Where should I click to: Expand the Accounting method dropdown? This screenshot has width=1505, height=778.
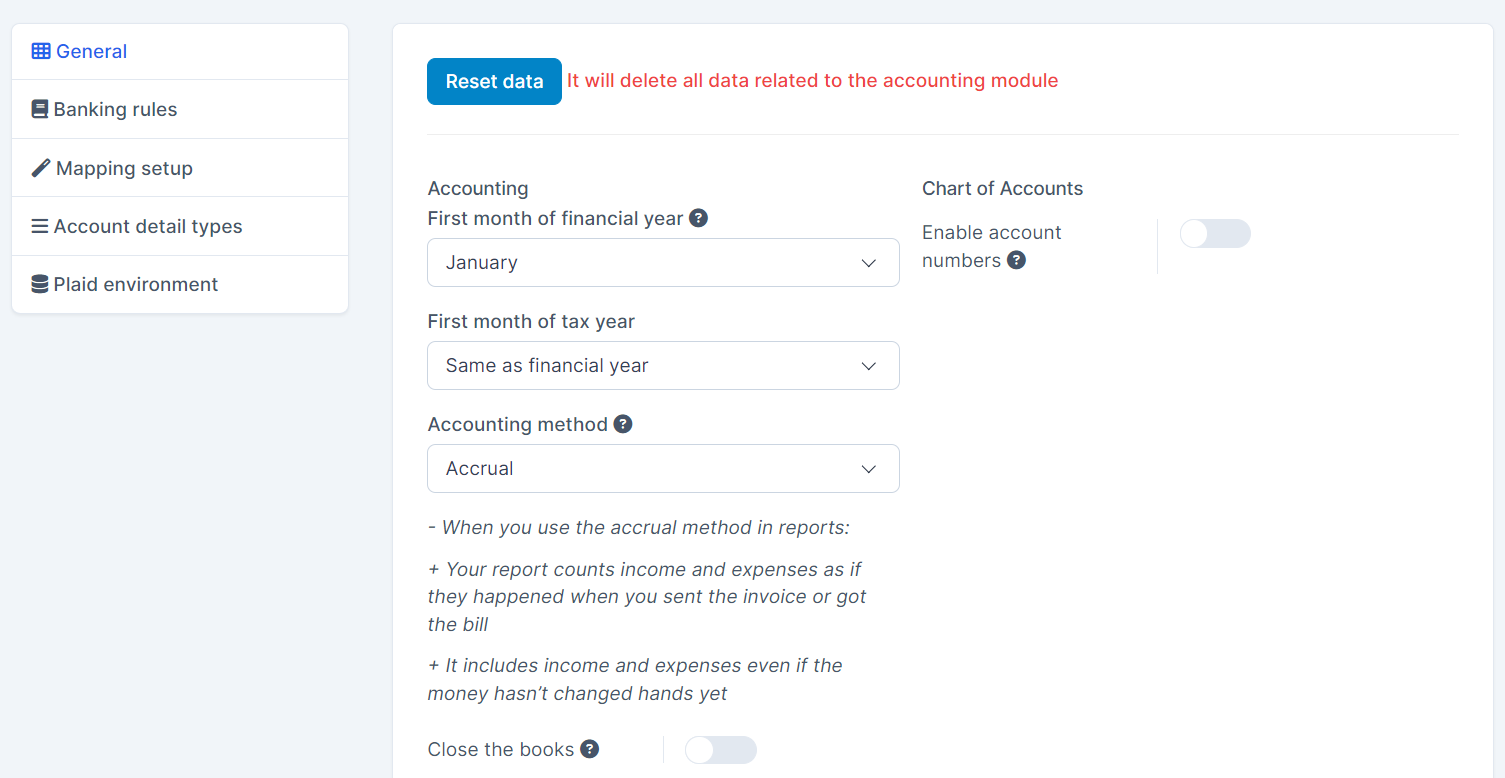(663, 469)
